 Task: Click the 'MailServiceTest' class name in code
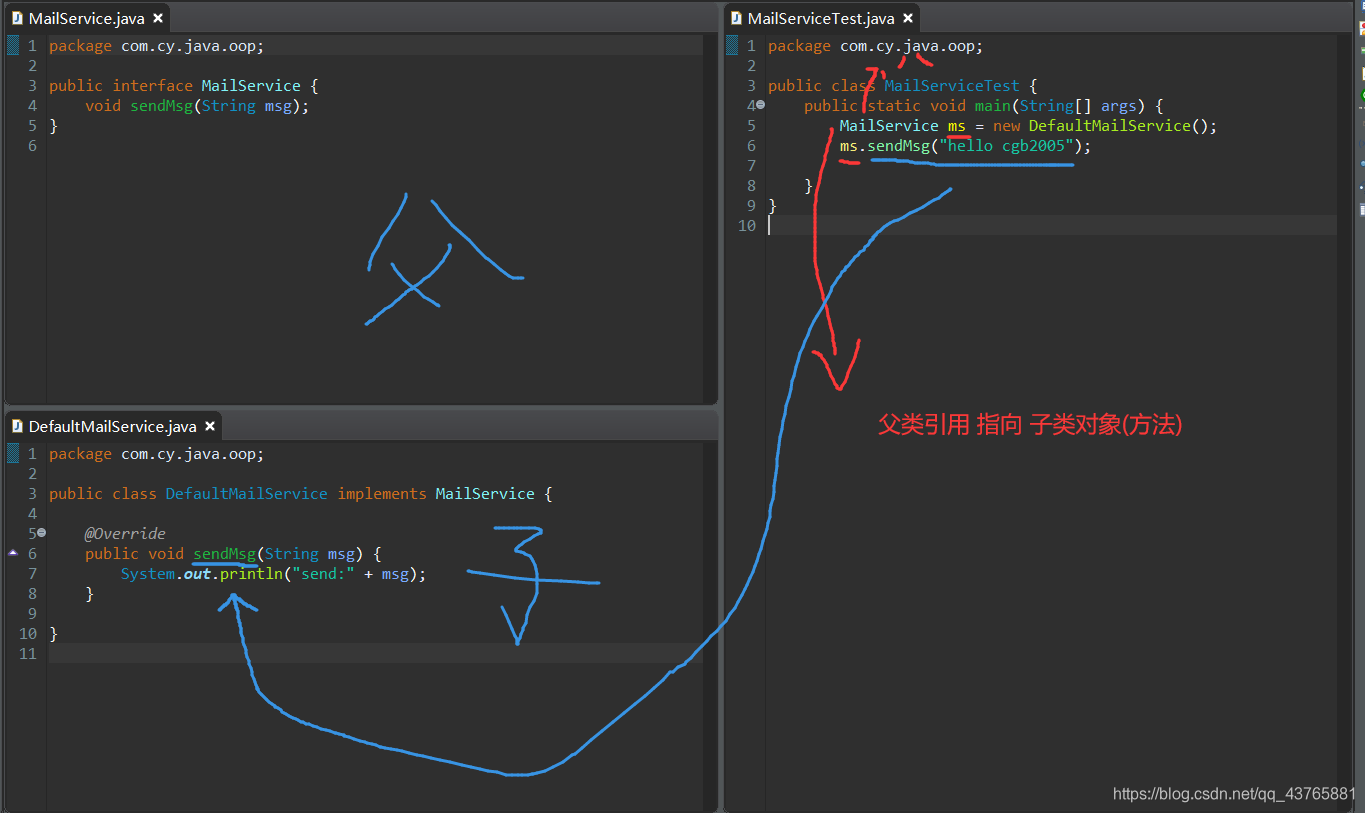(x=952, y=86)
